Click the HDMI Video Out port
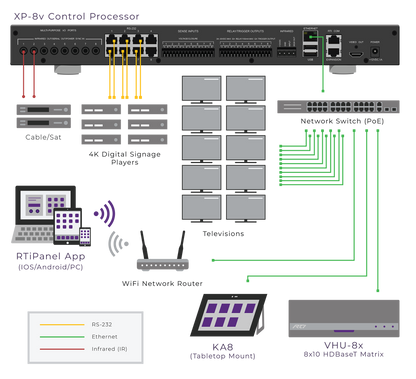Viewport: 416px width, 379px height. [356, 55]
